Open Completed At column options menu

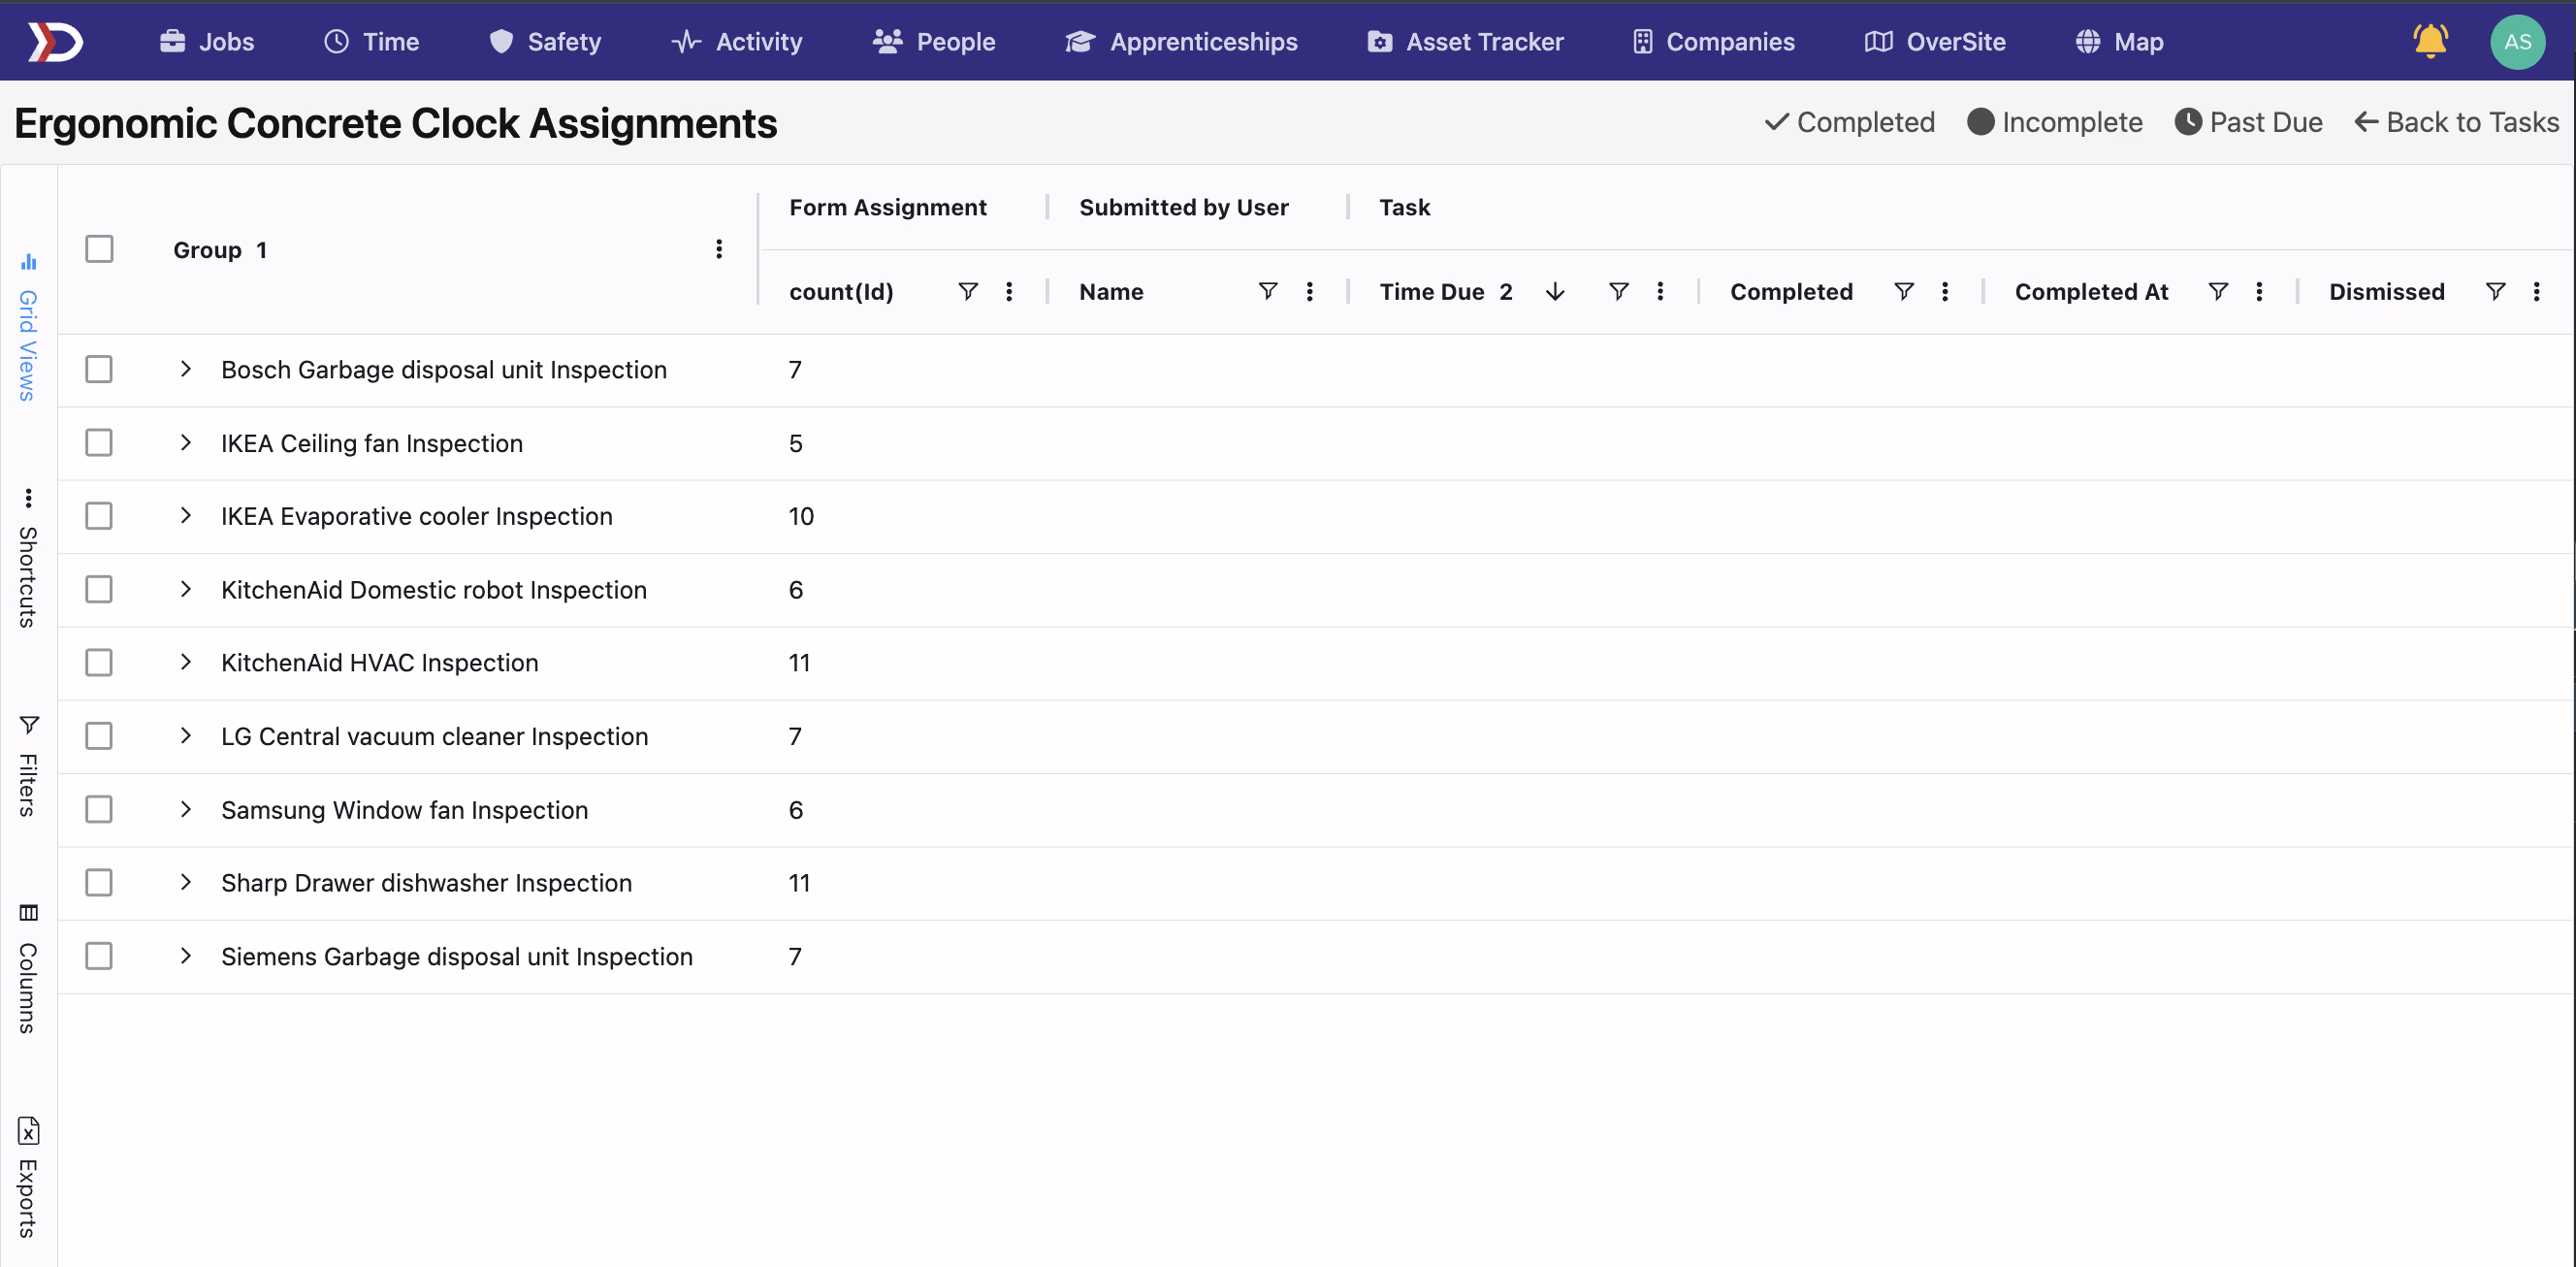[x=2259, y=291]
